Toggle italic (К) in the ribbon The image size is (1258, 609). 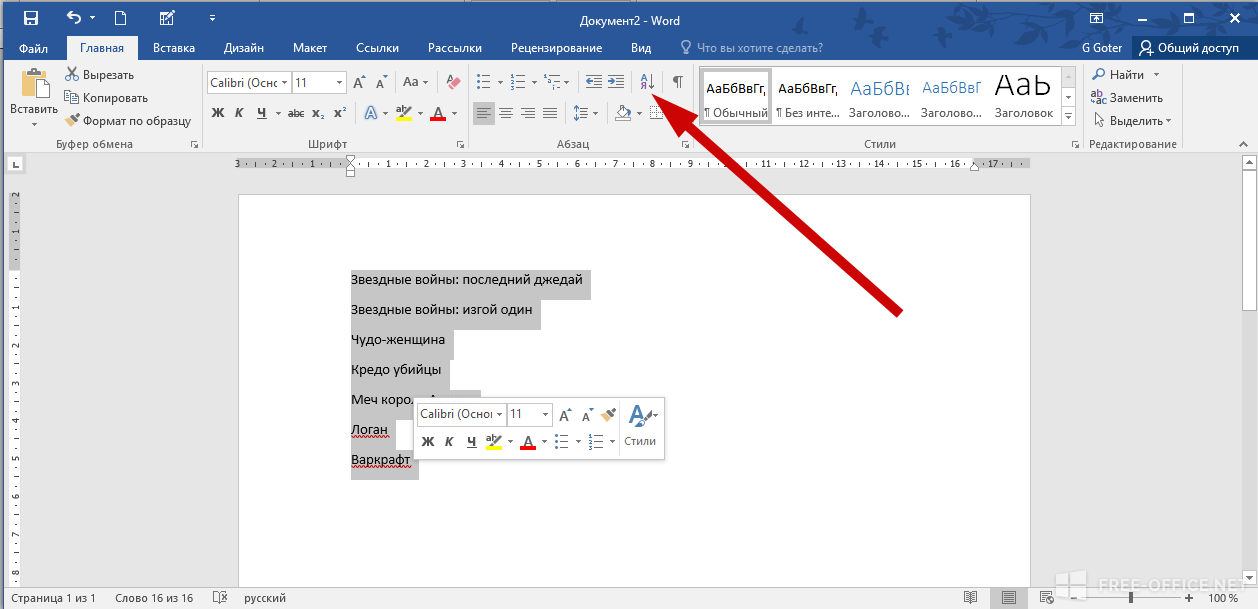point(240,113)
